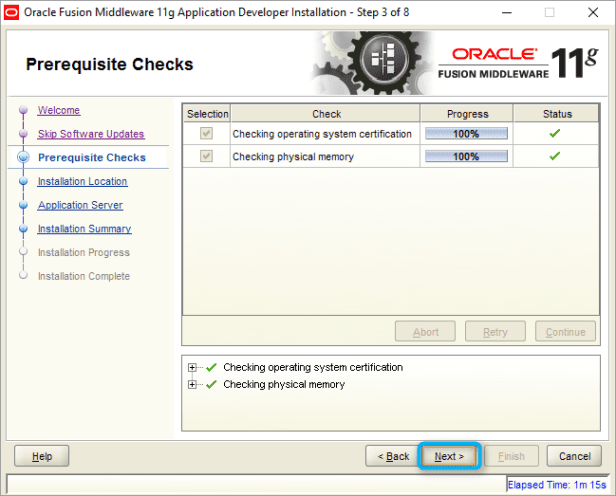Click the green status checkmark for operating system certification
This screenshot has height=496, width=616.
[555, 134]
